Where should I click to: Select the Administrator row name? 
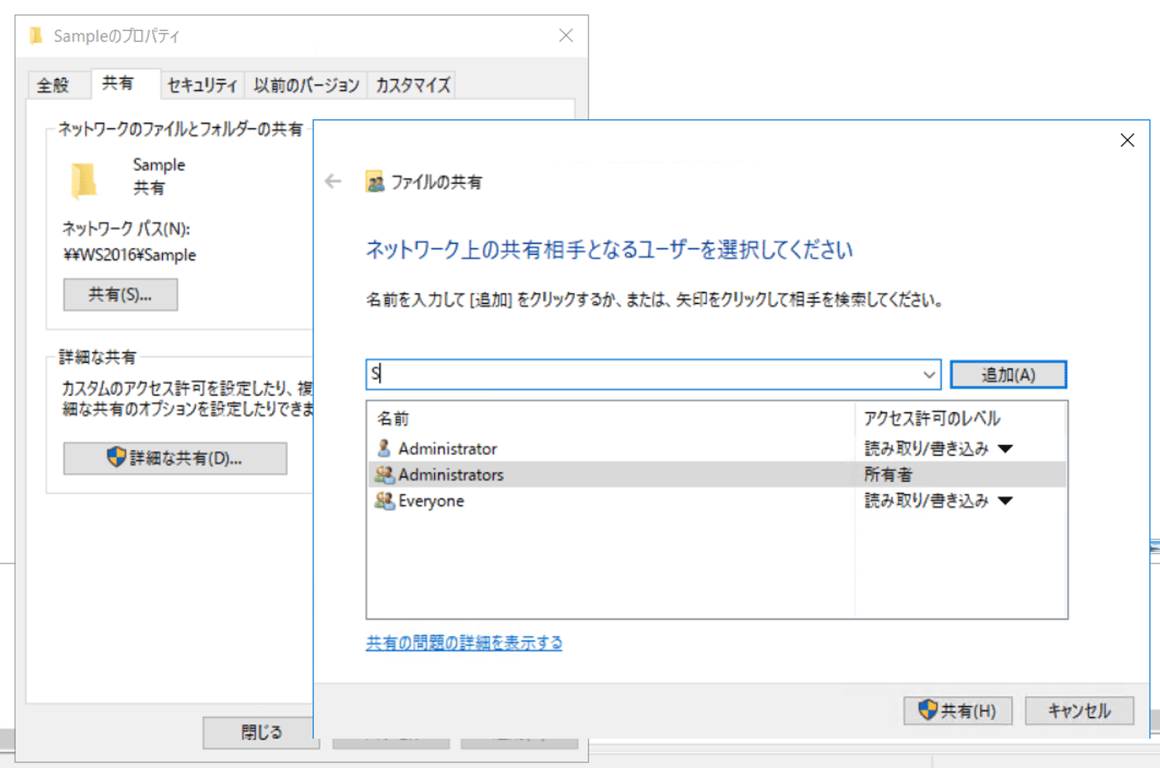(x=448, y=448)
